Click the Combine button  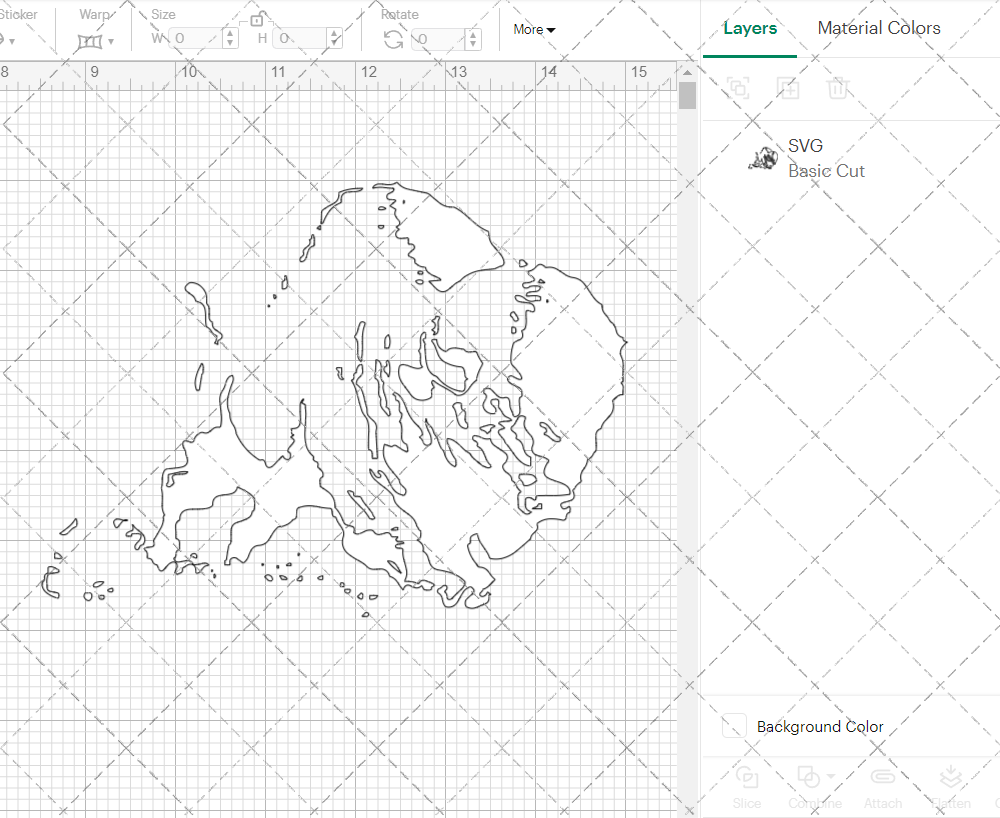click(814, 788)
